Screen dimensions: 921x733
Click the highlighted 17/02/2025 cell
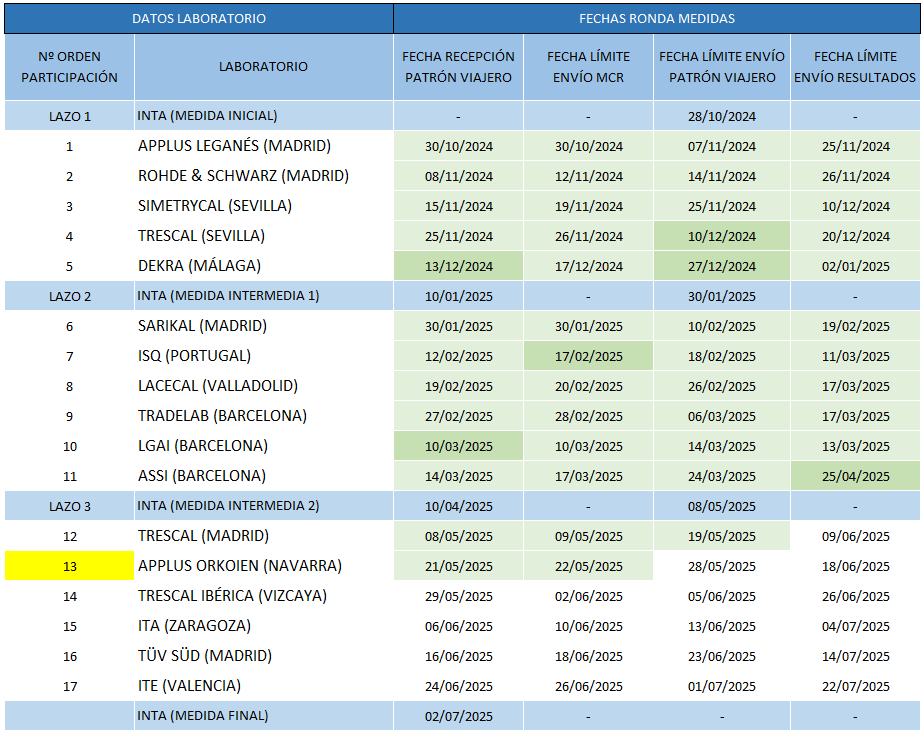pyautogui.click(x=589, y=356)
